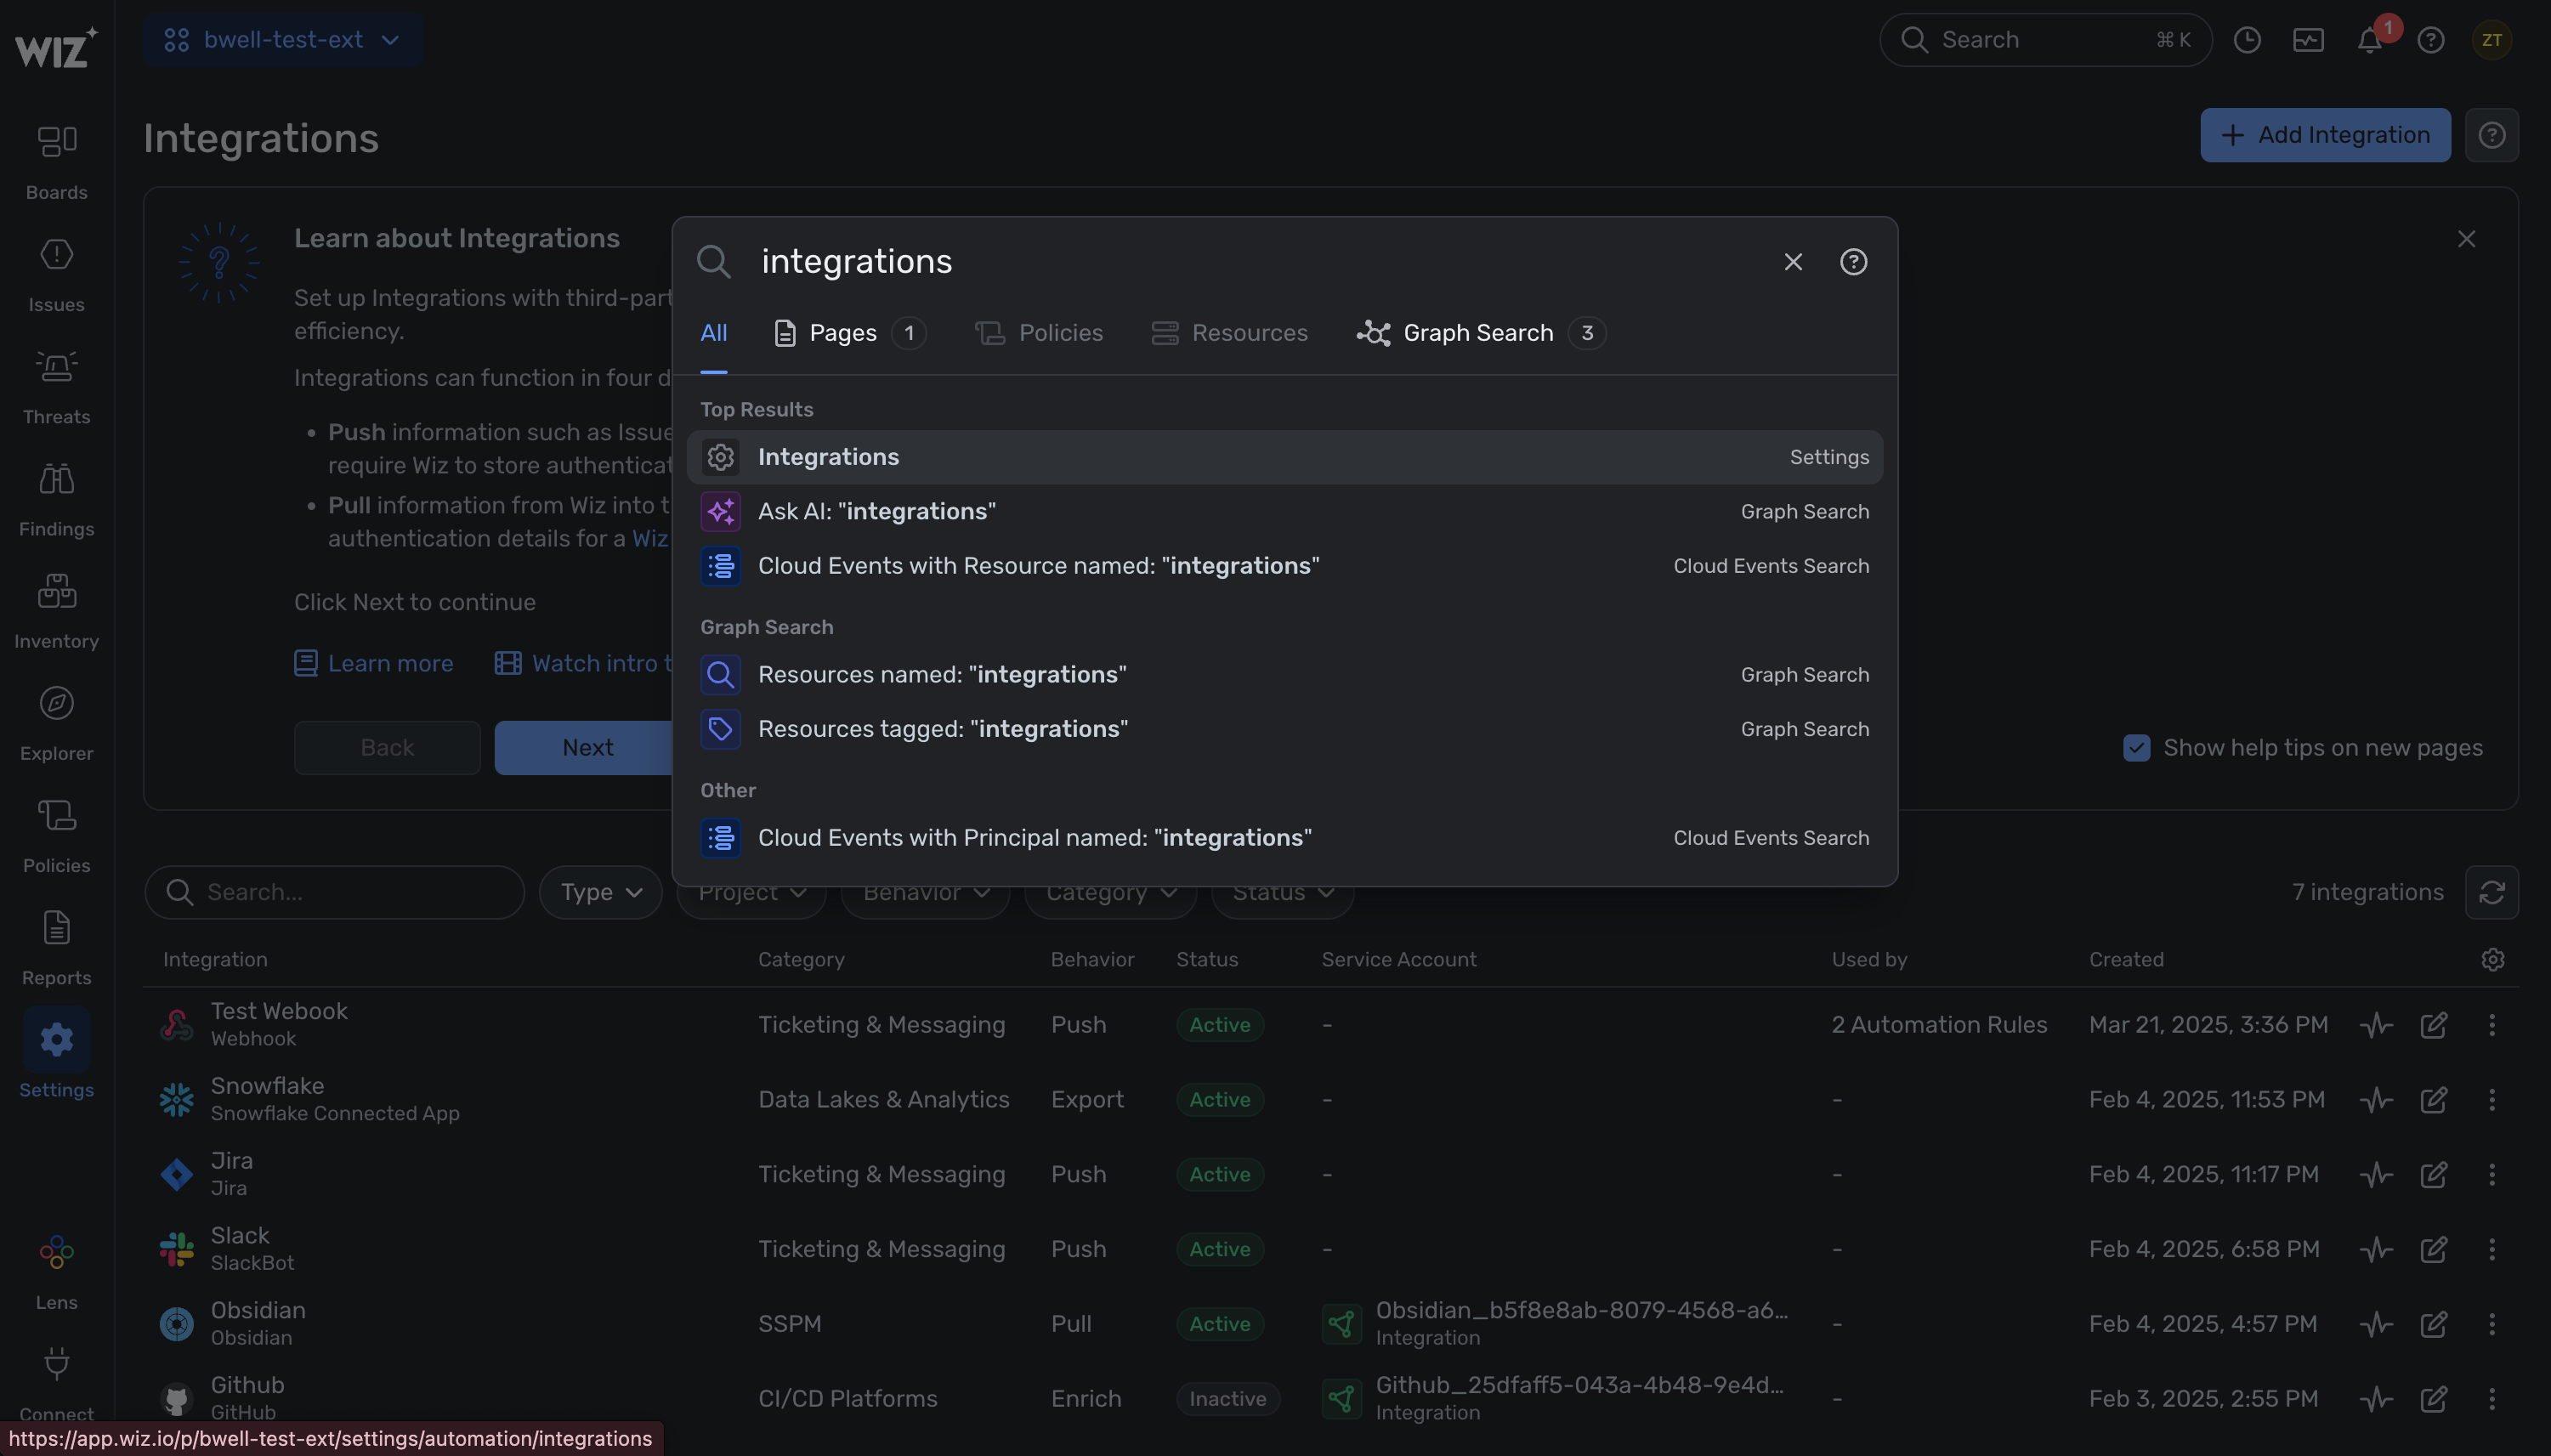The image size is (2551, 1456).
Task: Go to the Reports section
Action: tap(56, 948)
